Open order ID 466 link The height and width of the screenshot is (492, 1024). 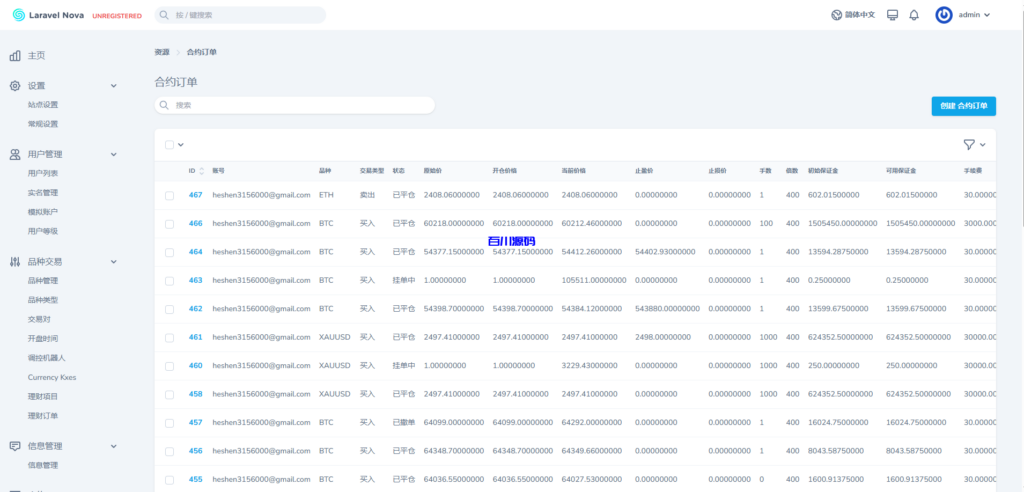coord(195,223)
